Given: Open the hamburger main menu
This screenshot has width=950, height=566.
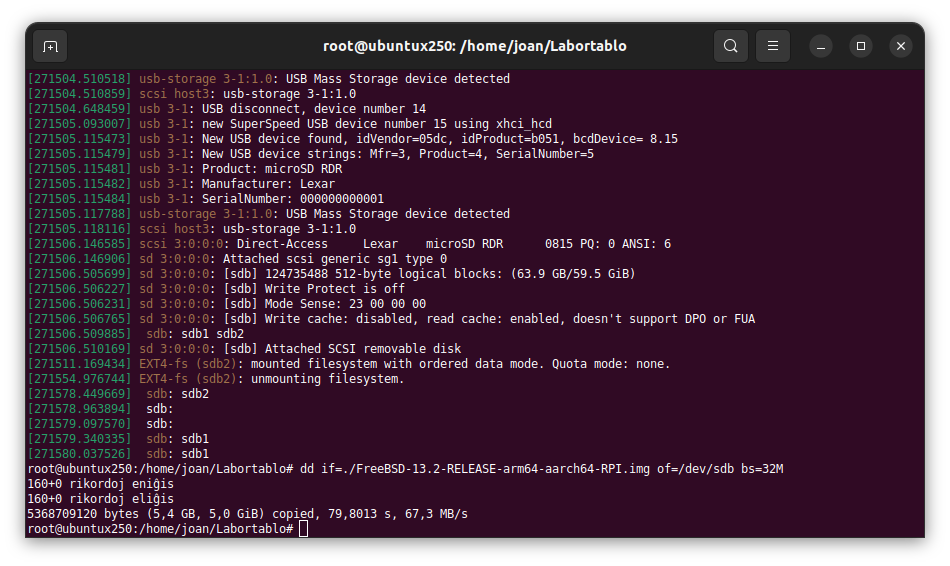Looking at the screenshot, I should pos(772,46).
